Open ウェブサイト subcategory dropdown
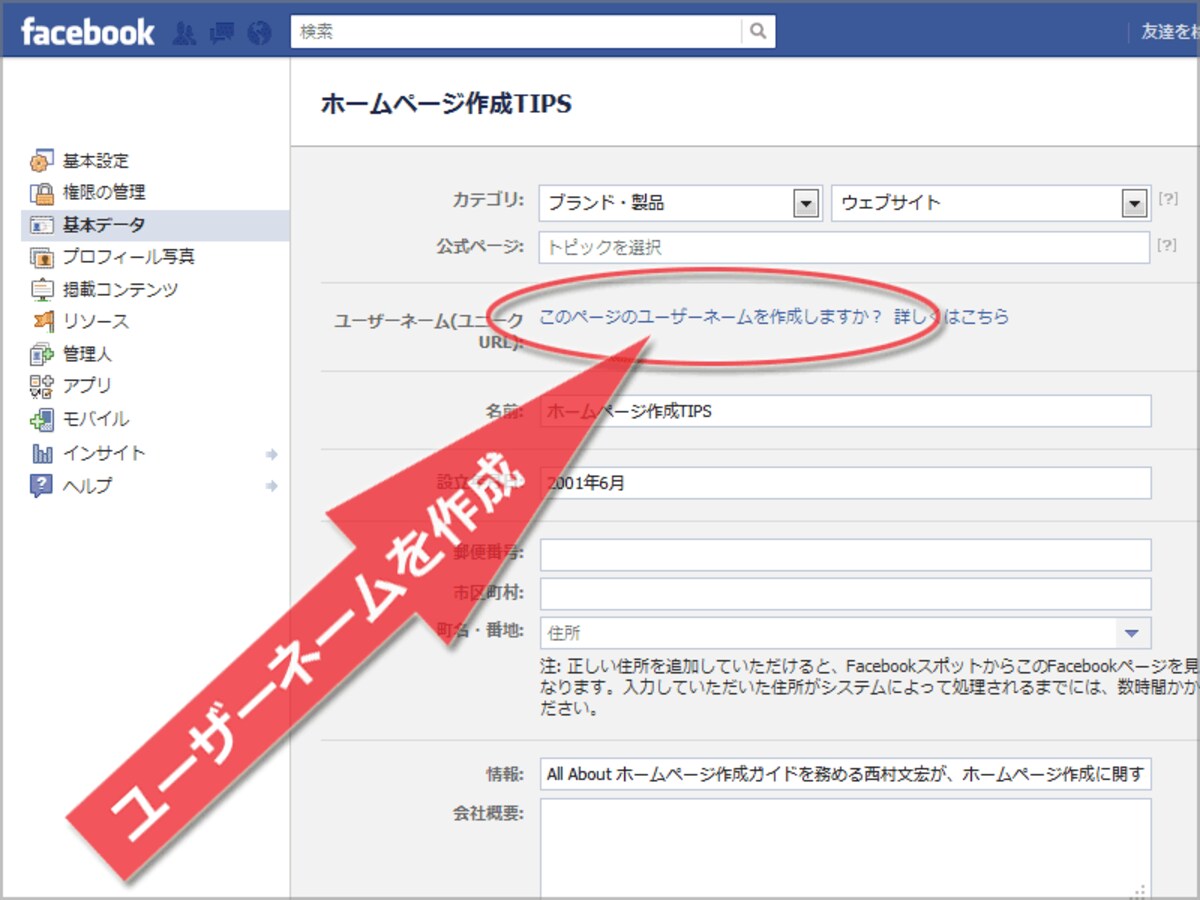 (990, 203)
